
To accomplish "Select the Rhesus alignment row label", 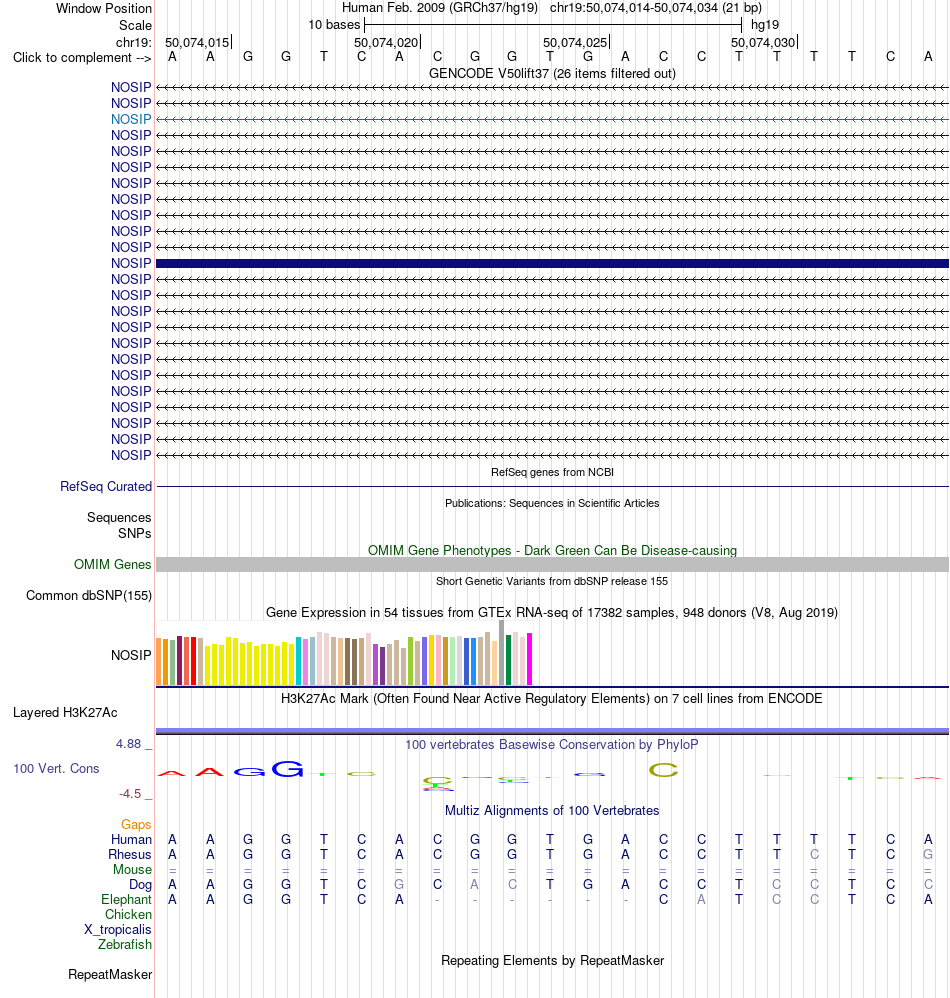I will [x=130, y=855].
